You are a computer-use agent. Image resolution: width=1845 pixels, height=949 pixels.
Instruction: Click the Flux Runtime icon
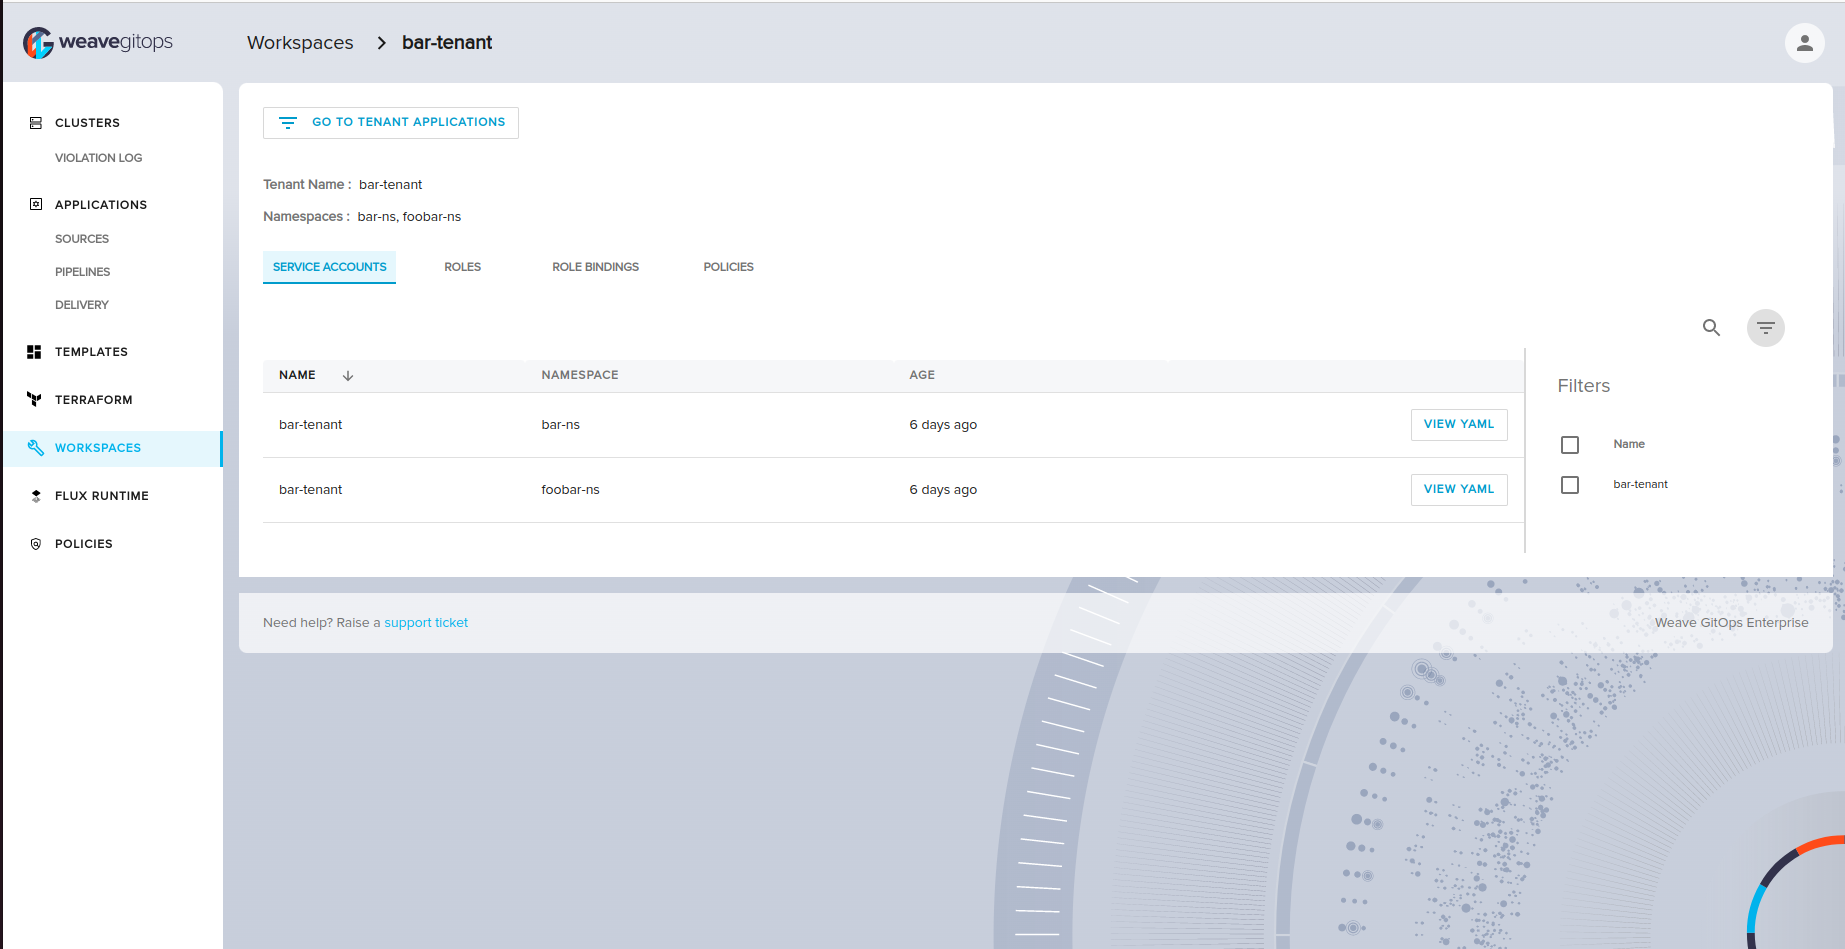[x=36, y=496]
